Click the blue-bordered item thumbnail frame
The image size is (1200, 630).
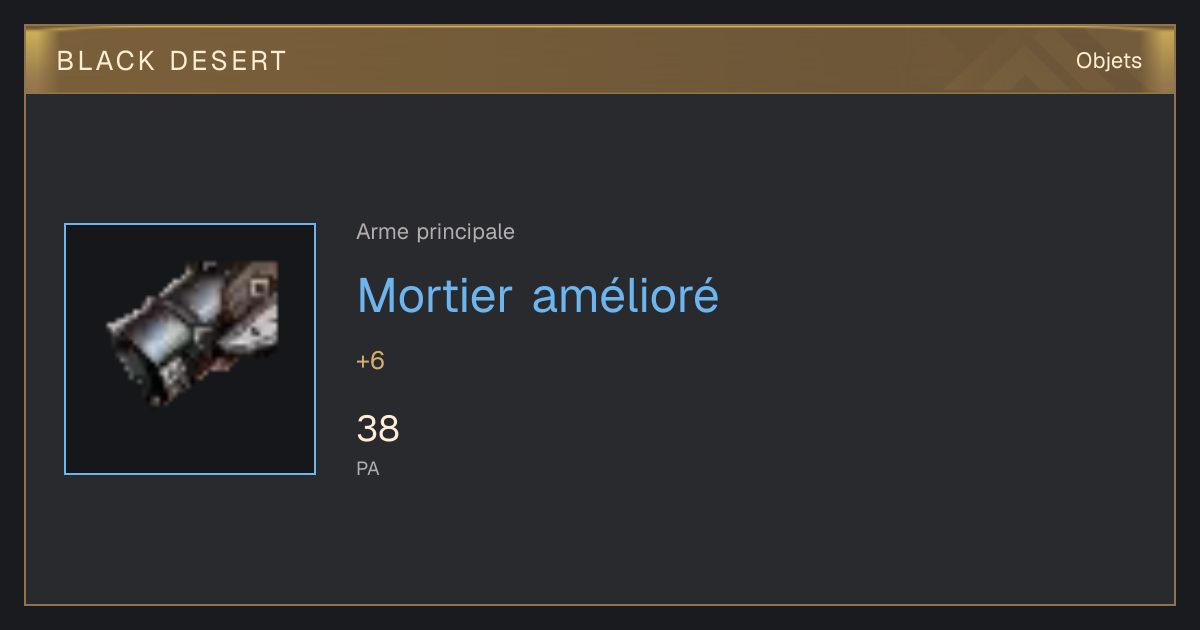pyautogui.click(x=190, y=349)
